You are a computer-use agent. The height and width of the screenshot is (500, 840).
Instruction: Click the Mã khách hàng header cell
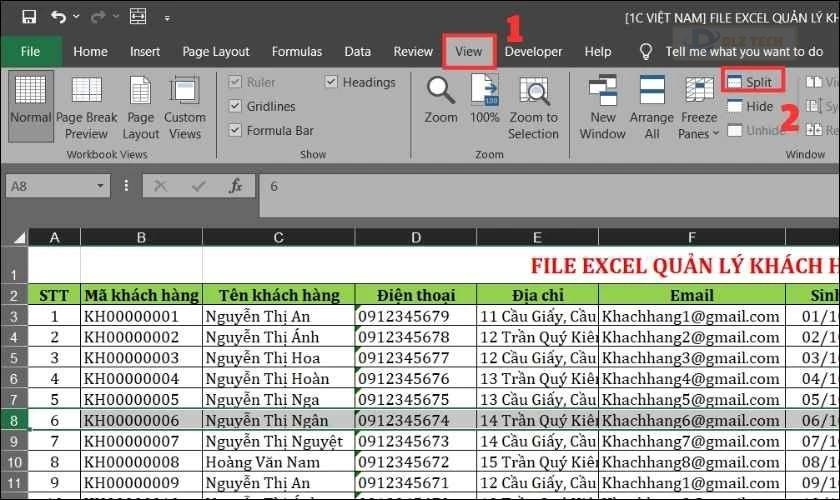(x=141, y=295)
